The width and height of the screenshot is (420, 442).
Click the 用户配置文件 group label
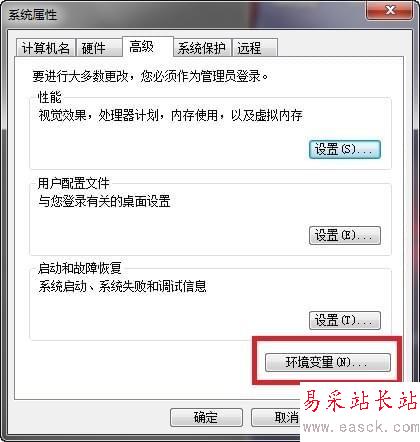[74, 183]
